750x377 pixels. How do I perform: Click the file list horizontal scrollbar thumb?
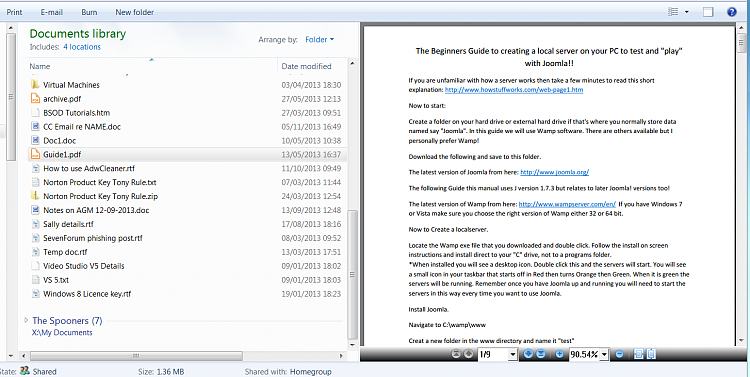point(136,356)
